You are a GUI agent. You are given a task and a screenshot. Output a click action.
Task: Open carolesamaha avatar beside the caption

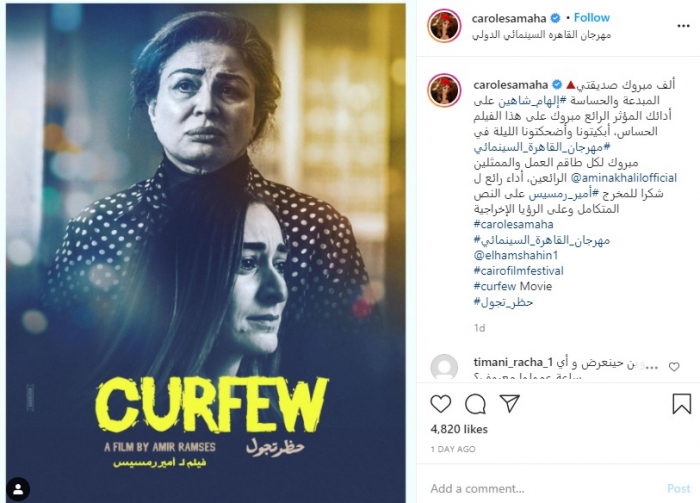click(x=444, y=91)
